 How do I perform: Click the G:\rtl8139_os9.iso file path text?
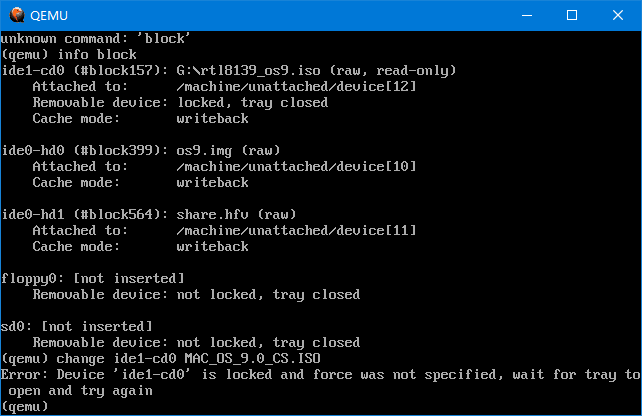pos(249,70)
